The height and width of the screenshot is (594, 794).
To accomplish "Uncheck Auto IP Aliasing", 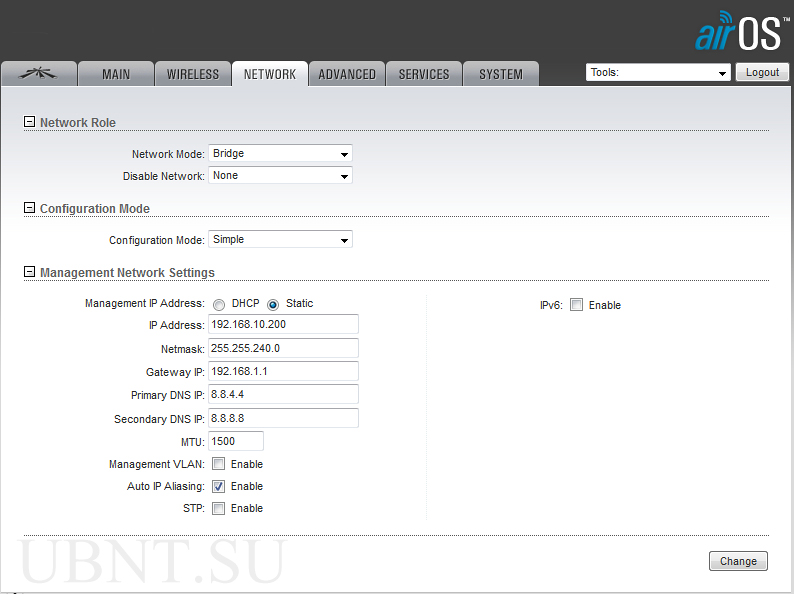I will [x=218, y=486].
